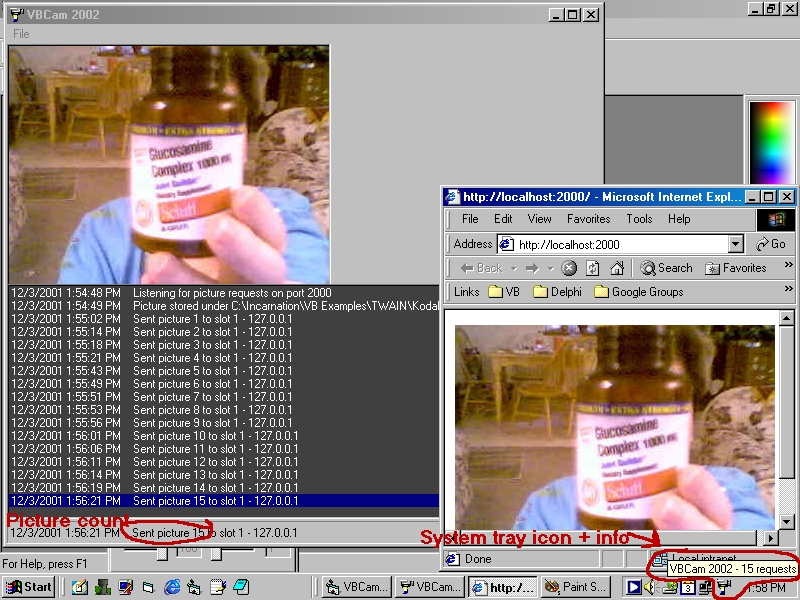Select the log row 'Listening for picture requests on port 2000'
800x600 pixels.
224,293
